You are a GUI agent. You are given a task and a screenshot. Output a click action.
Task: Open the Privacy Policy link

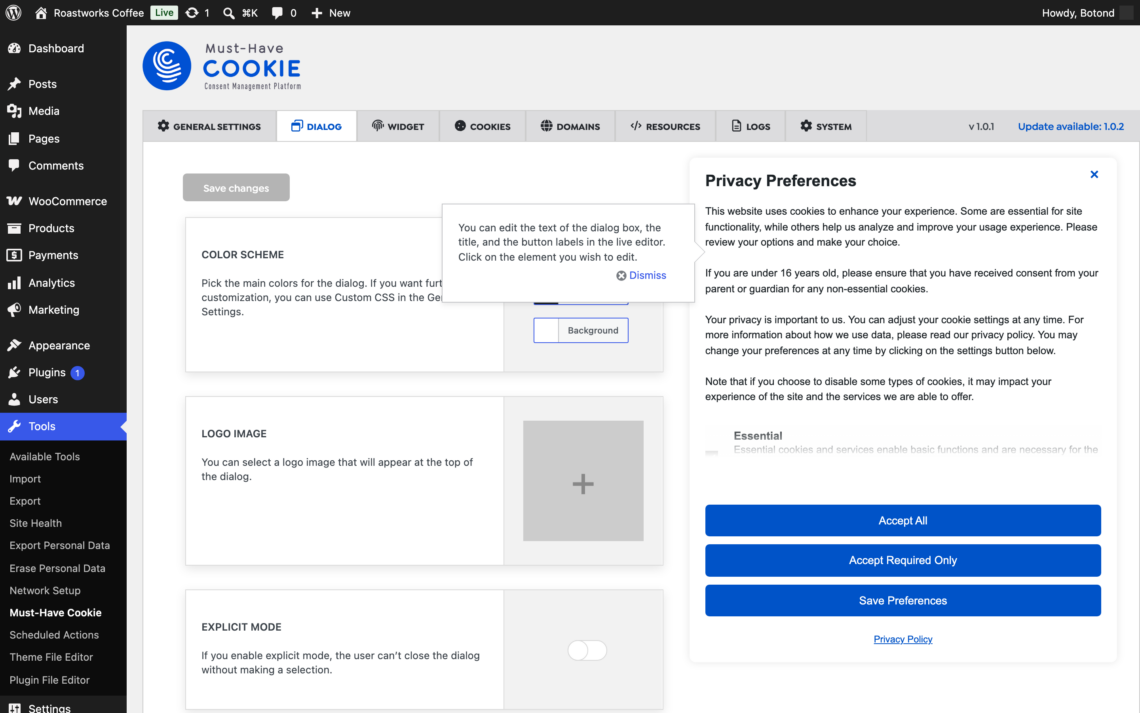point(902,639)
